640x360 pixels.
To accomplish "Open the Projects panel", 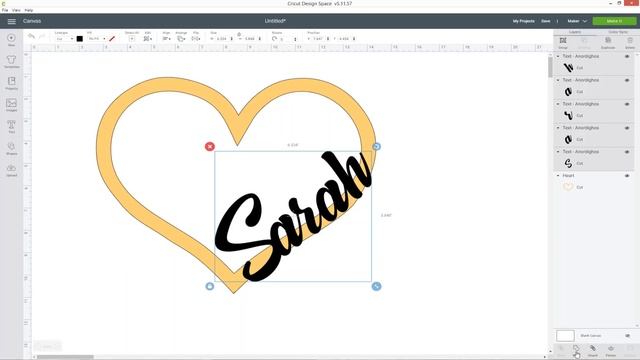I will [x=11, y=83].
